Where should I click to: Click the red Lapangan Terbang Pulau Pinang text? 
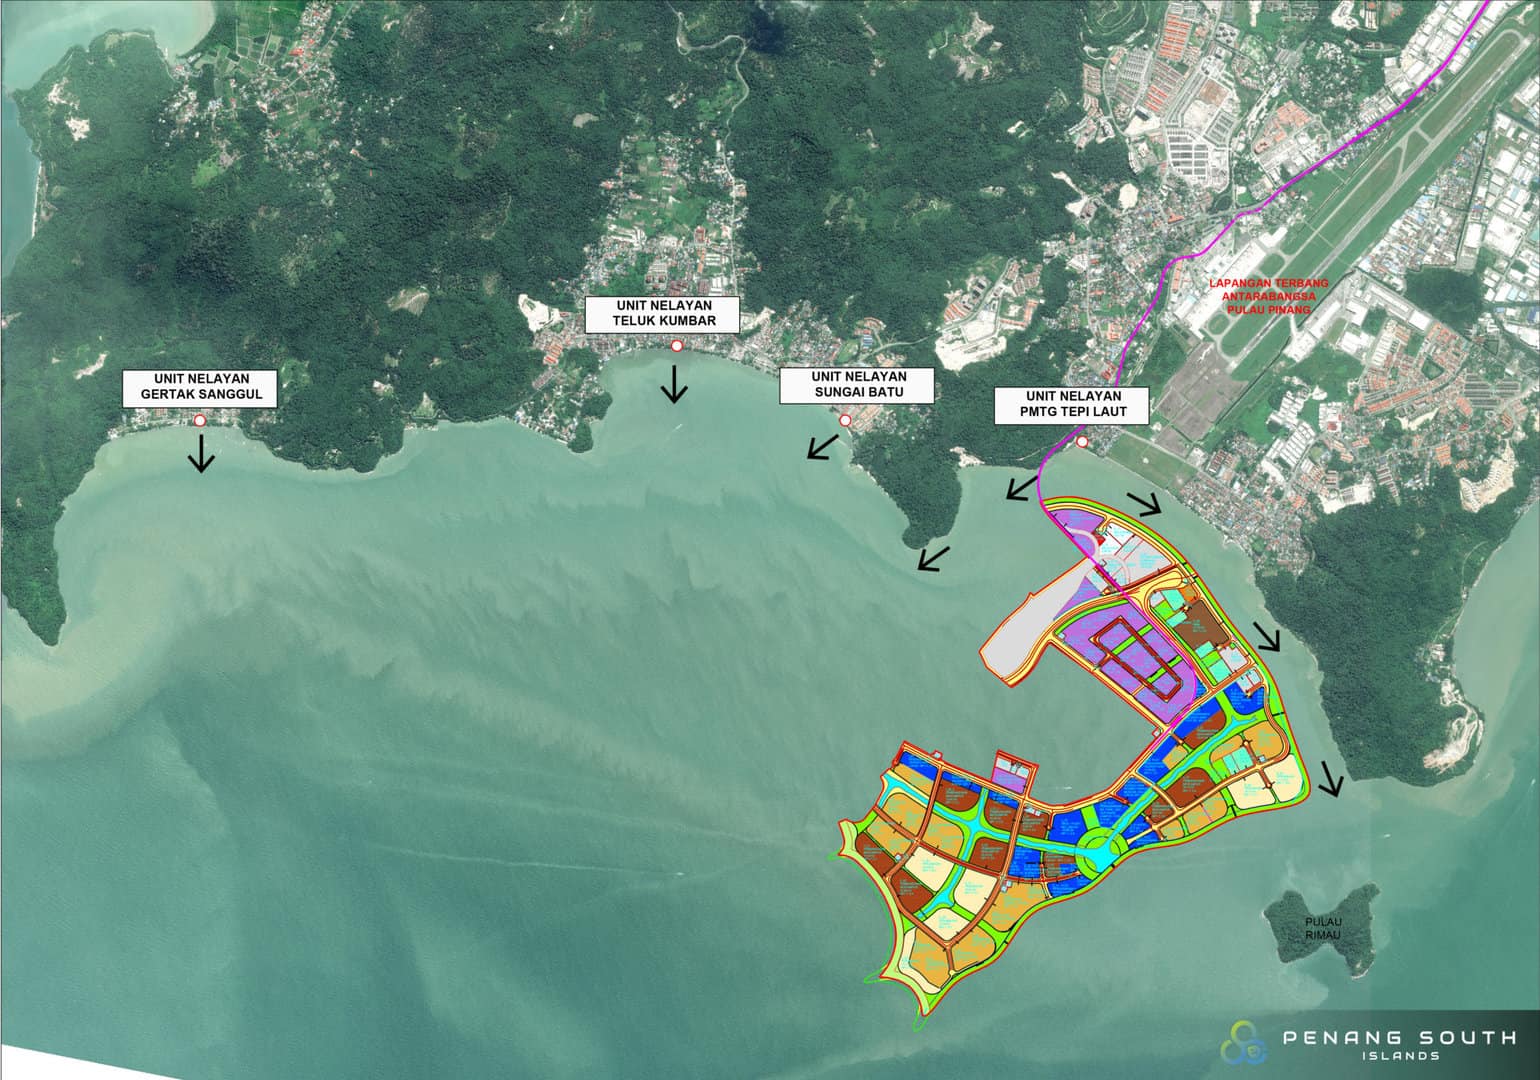pos(1266,296)
